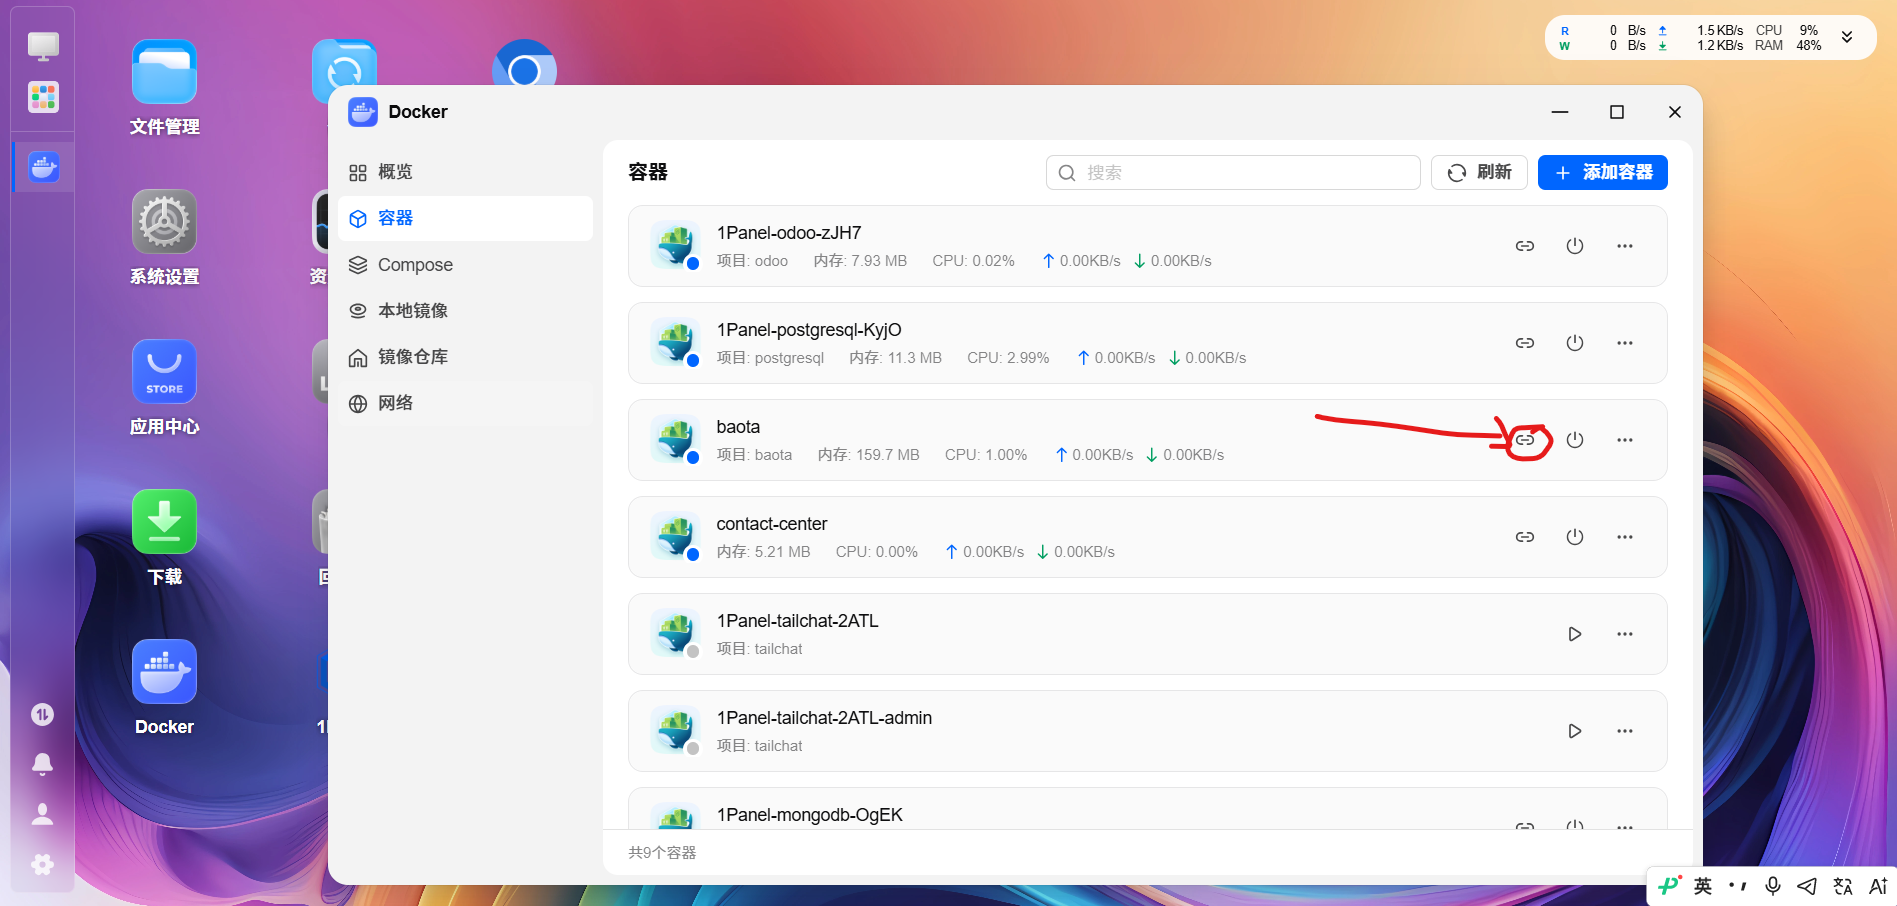Start the 1Panel-tailchat-2ATL-admin container
The width and height of the screenshot is (1897, 906).
click(1574, 731)
